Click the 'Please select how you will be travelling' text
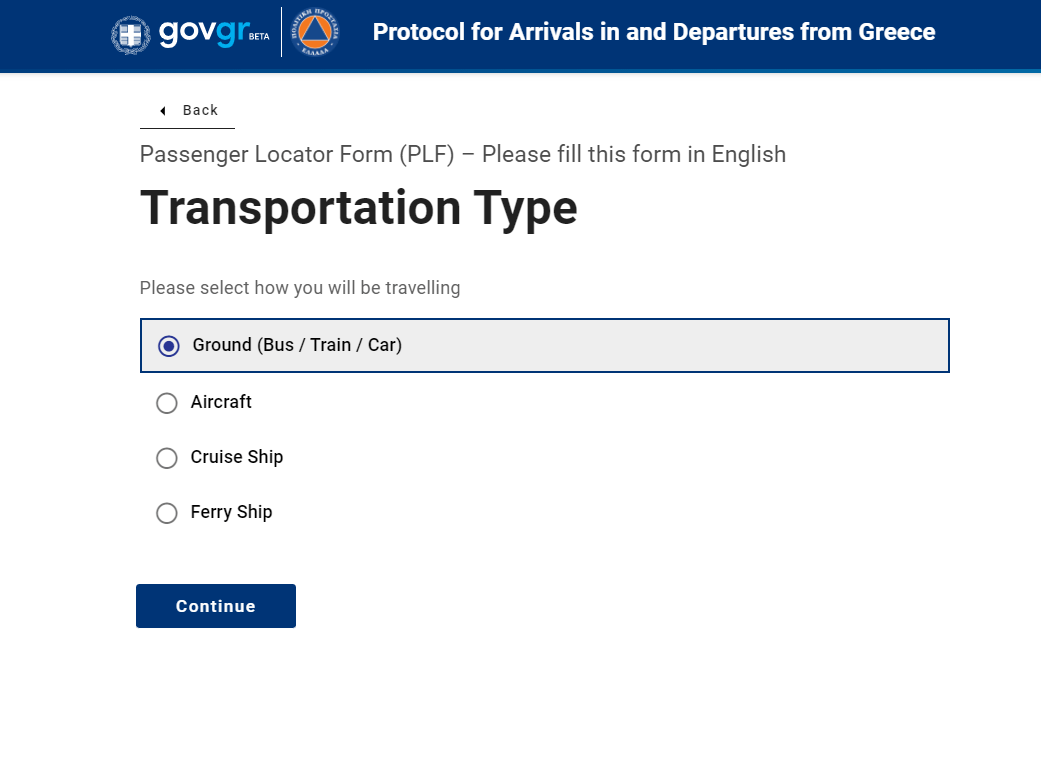Image resolution: width=1041 pixels, height=778 pixels. (300, 287)
